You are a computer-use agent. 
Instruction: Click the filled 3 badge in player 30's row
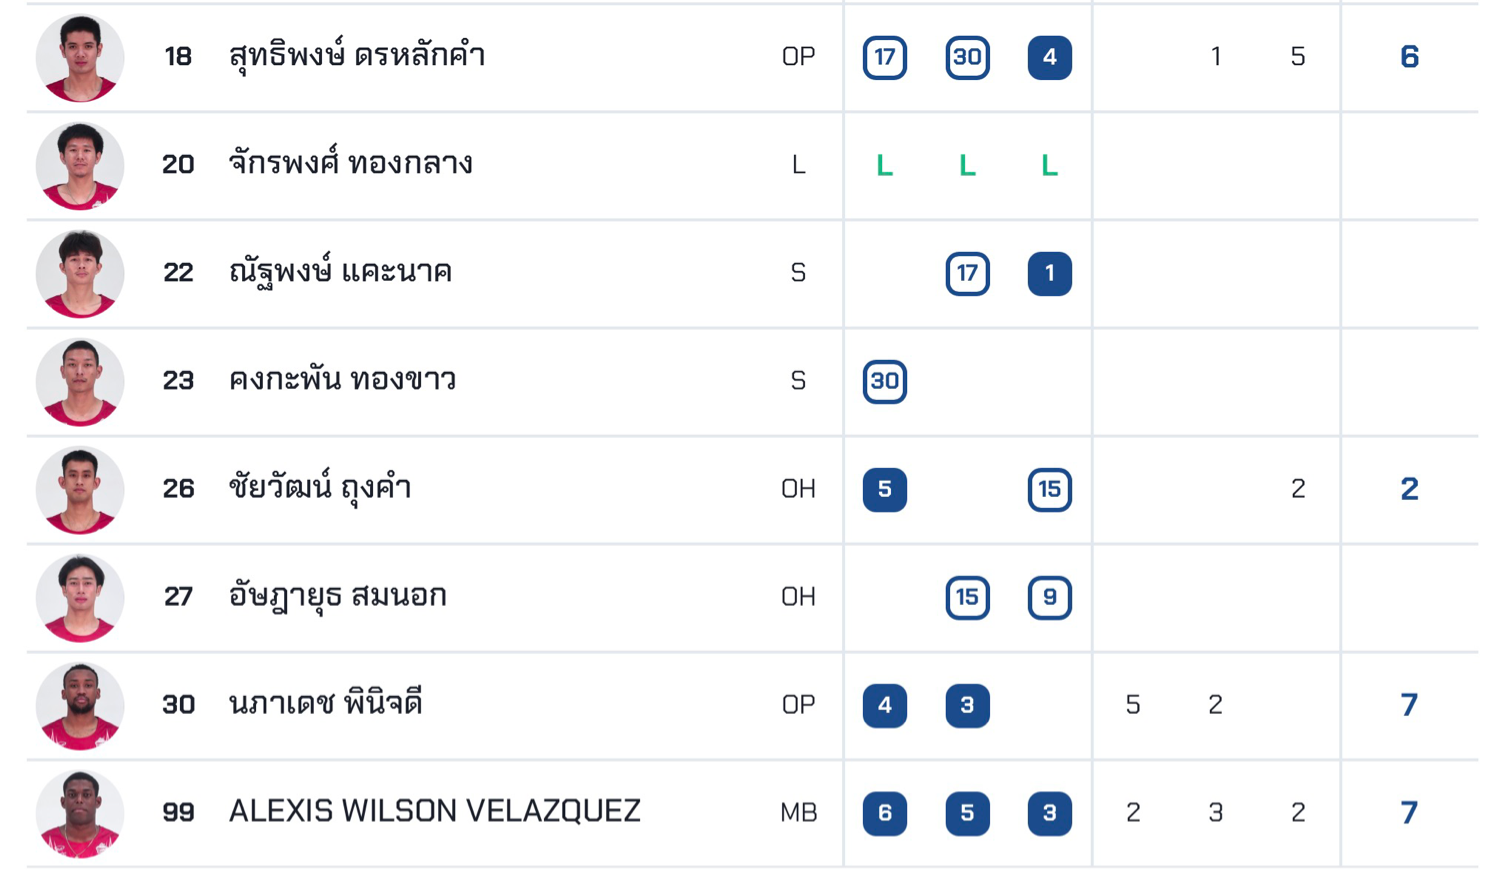click(967, 705)
